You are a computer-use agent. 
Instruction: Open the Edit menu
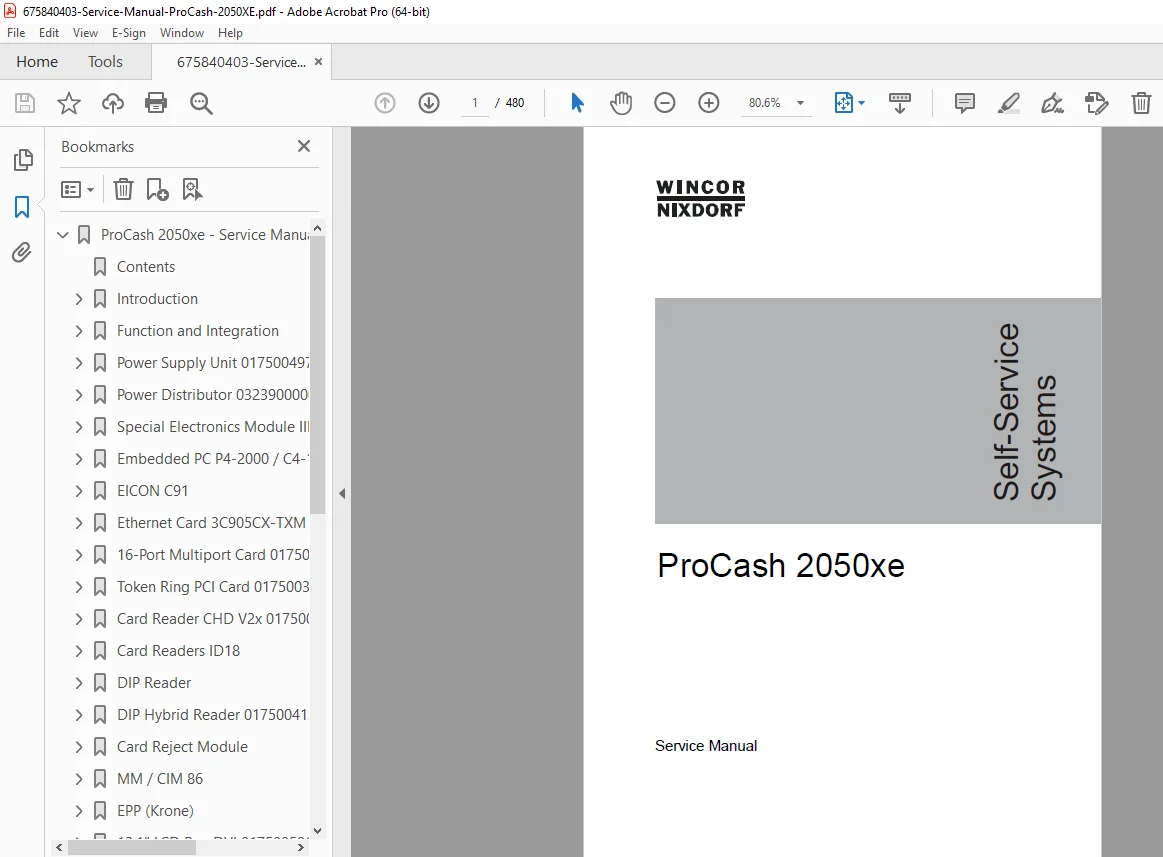coord(49,33)
